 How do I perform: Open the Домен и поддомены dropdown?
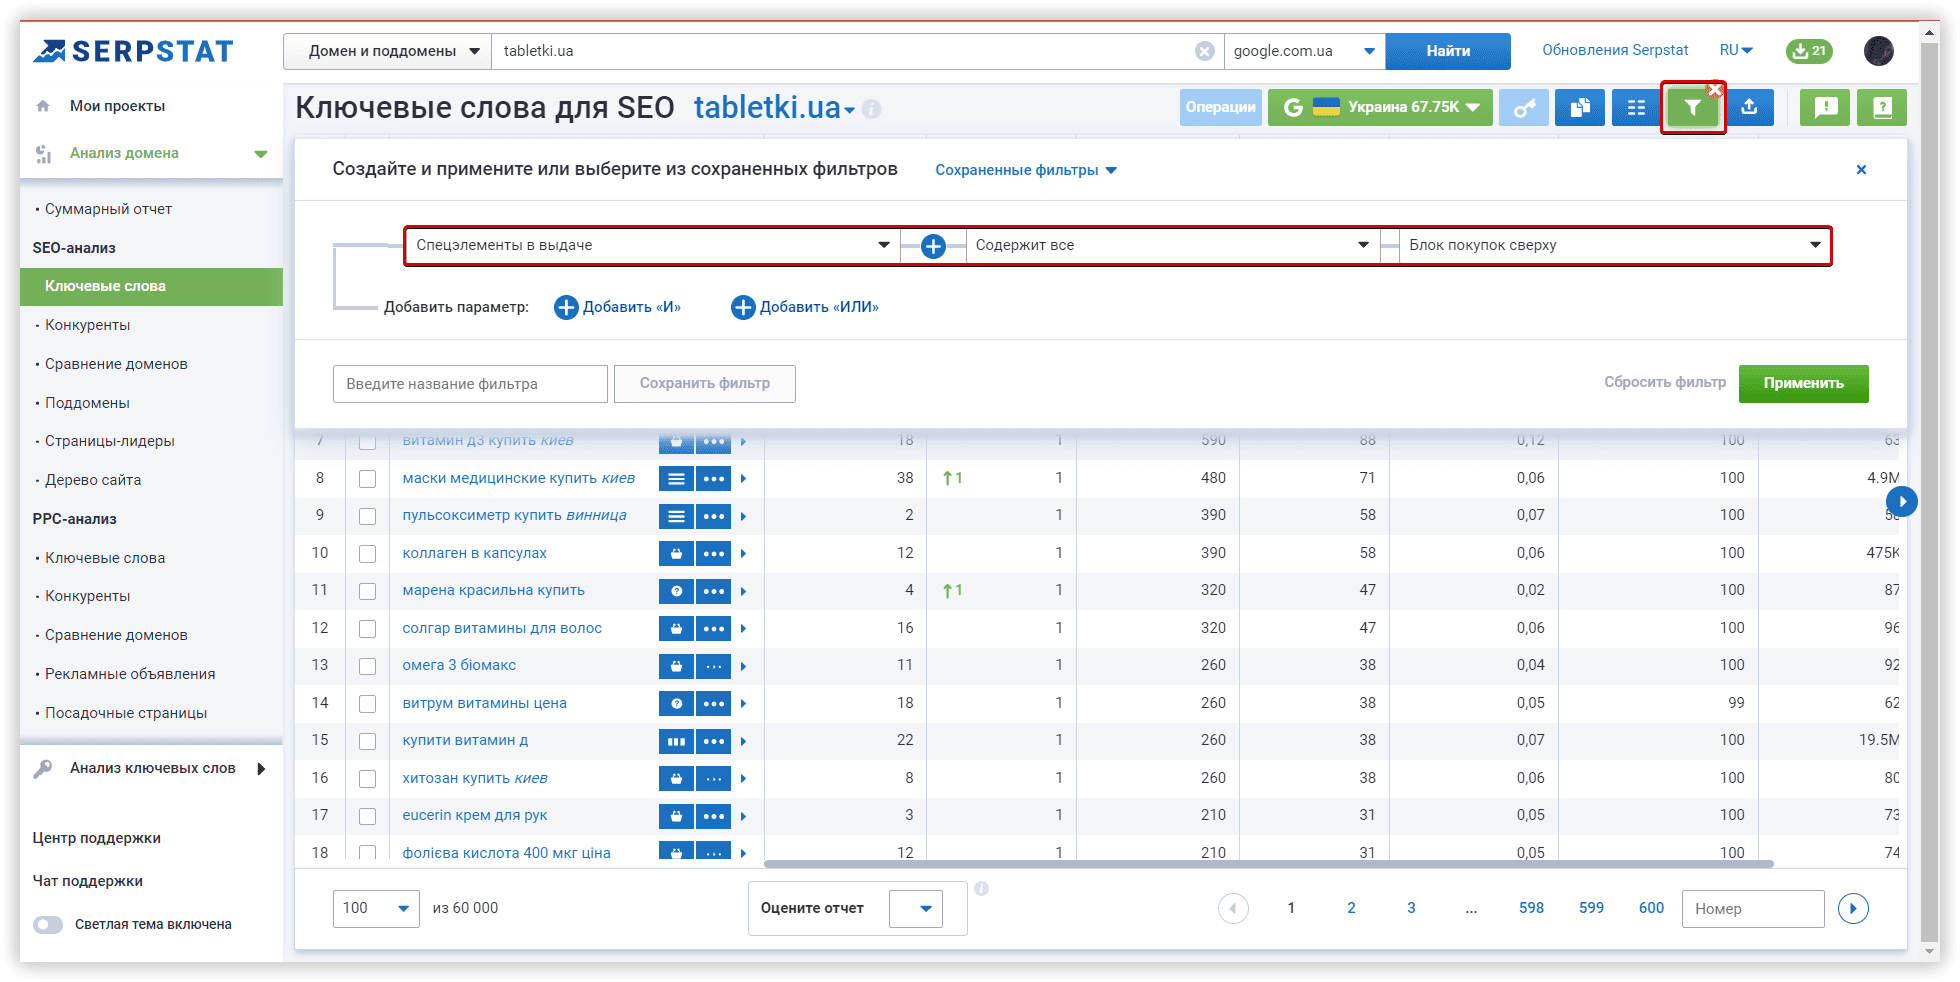[388, 51]
